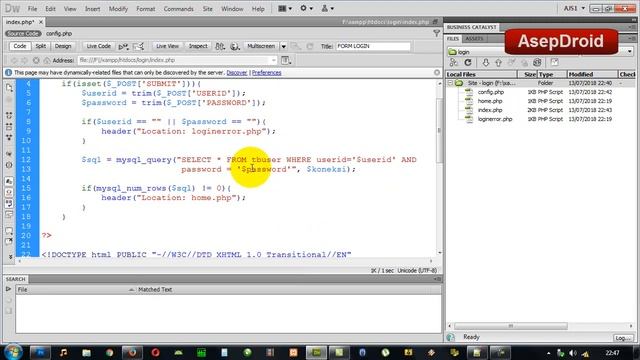Click the W3C validation icon
640x360 pixels.
pyautogui.click(x=138, y=47)
